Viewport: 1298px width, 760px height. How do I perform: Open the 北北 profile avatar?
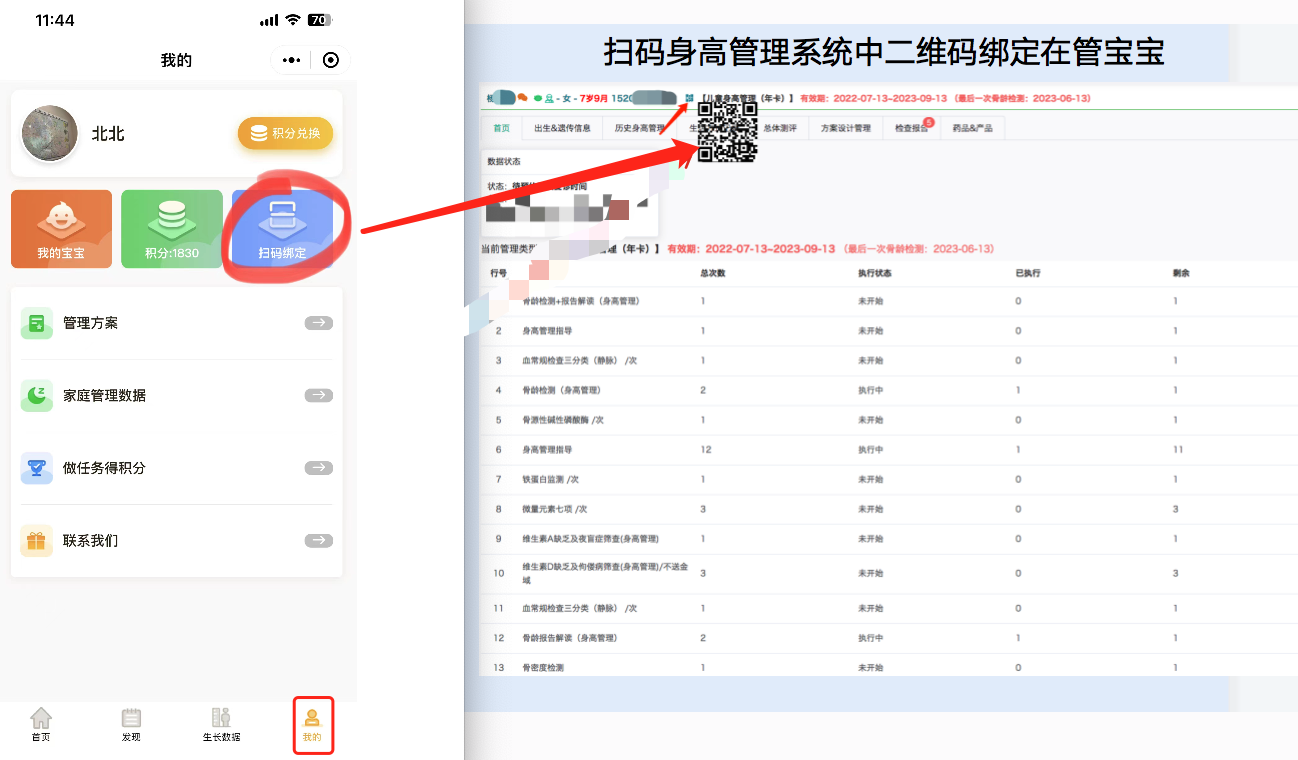50,133
